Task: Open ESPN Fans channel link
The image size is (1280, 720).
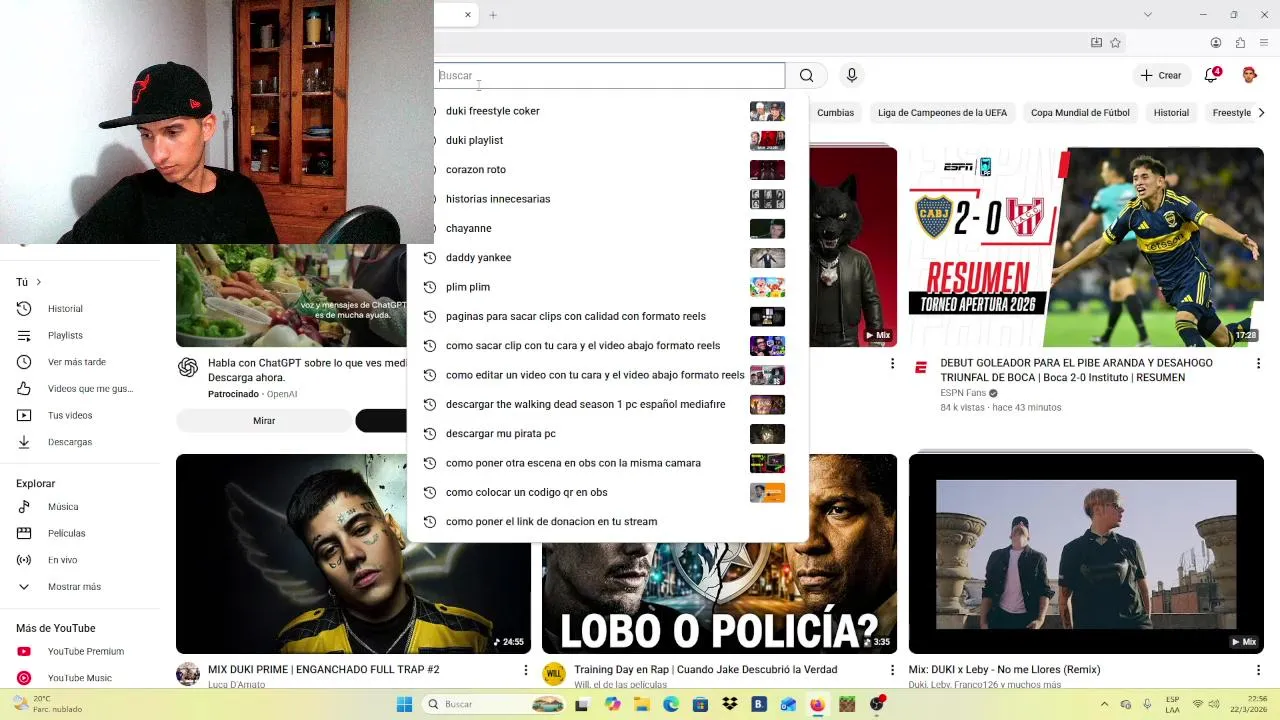Action: click(x=963, y=393)
